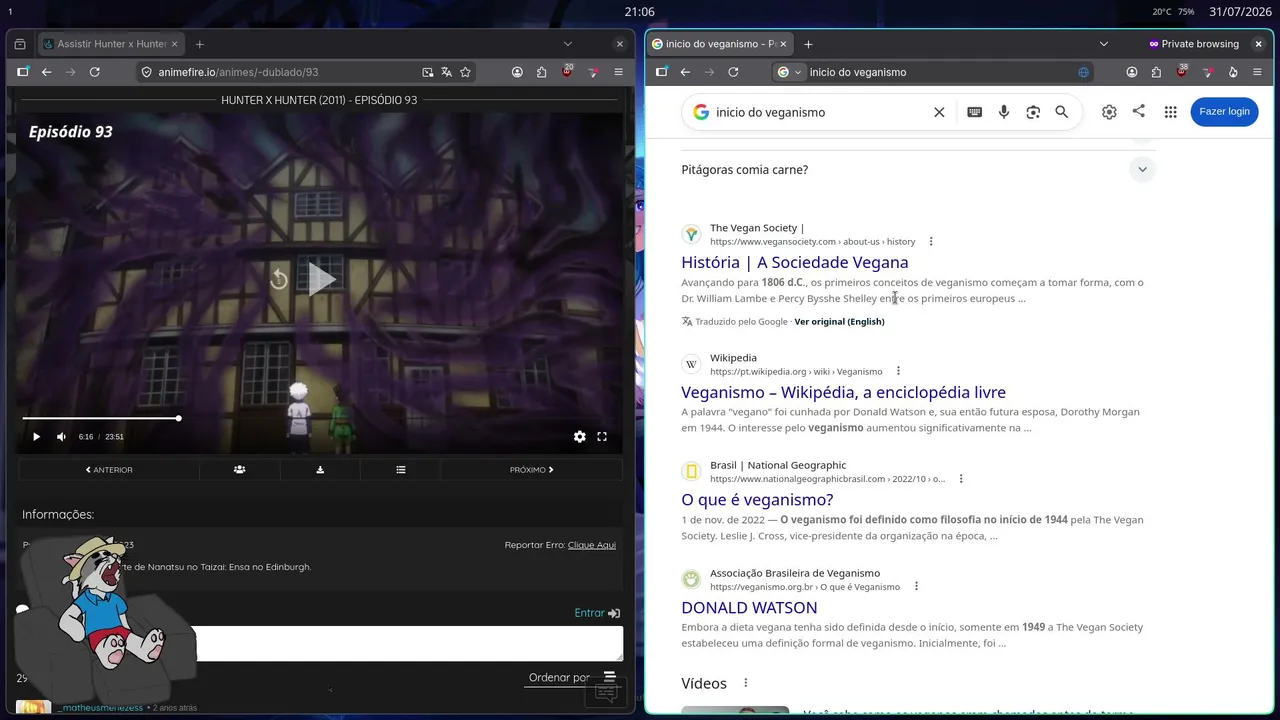
Task: Open the private window hamburger menu
Action: [x=1257, y=72]
